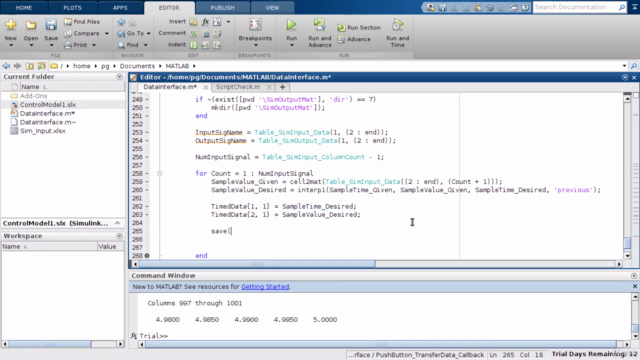
Task: Click the green Run play icon
Action: tap(291, 25)
